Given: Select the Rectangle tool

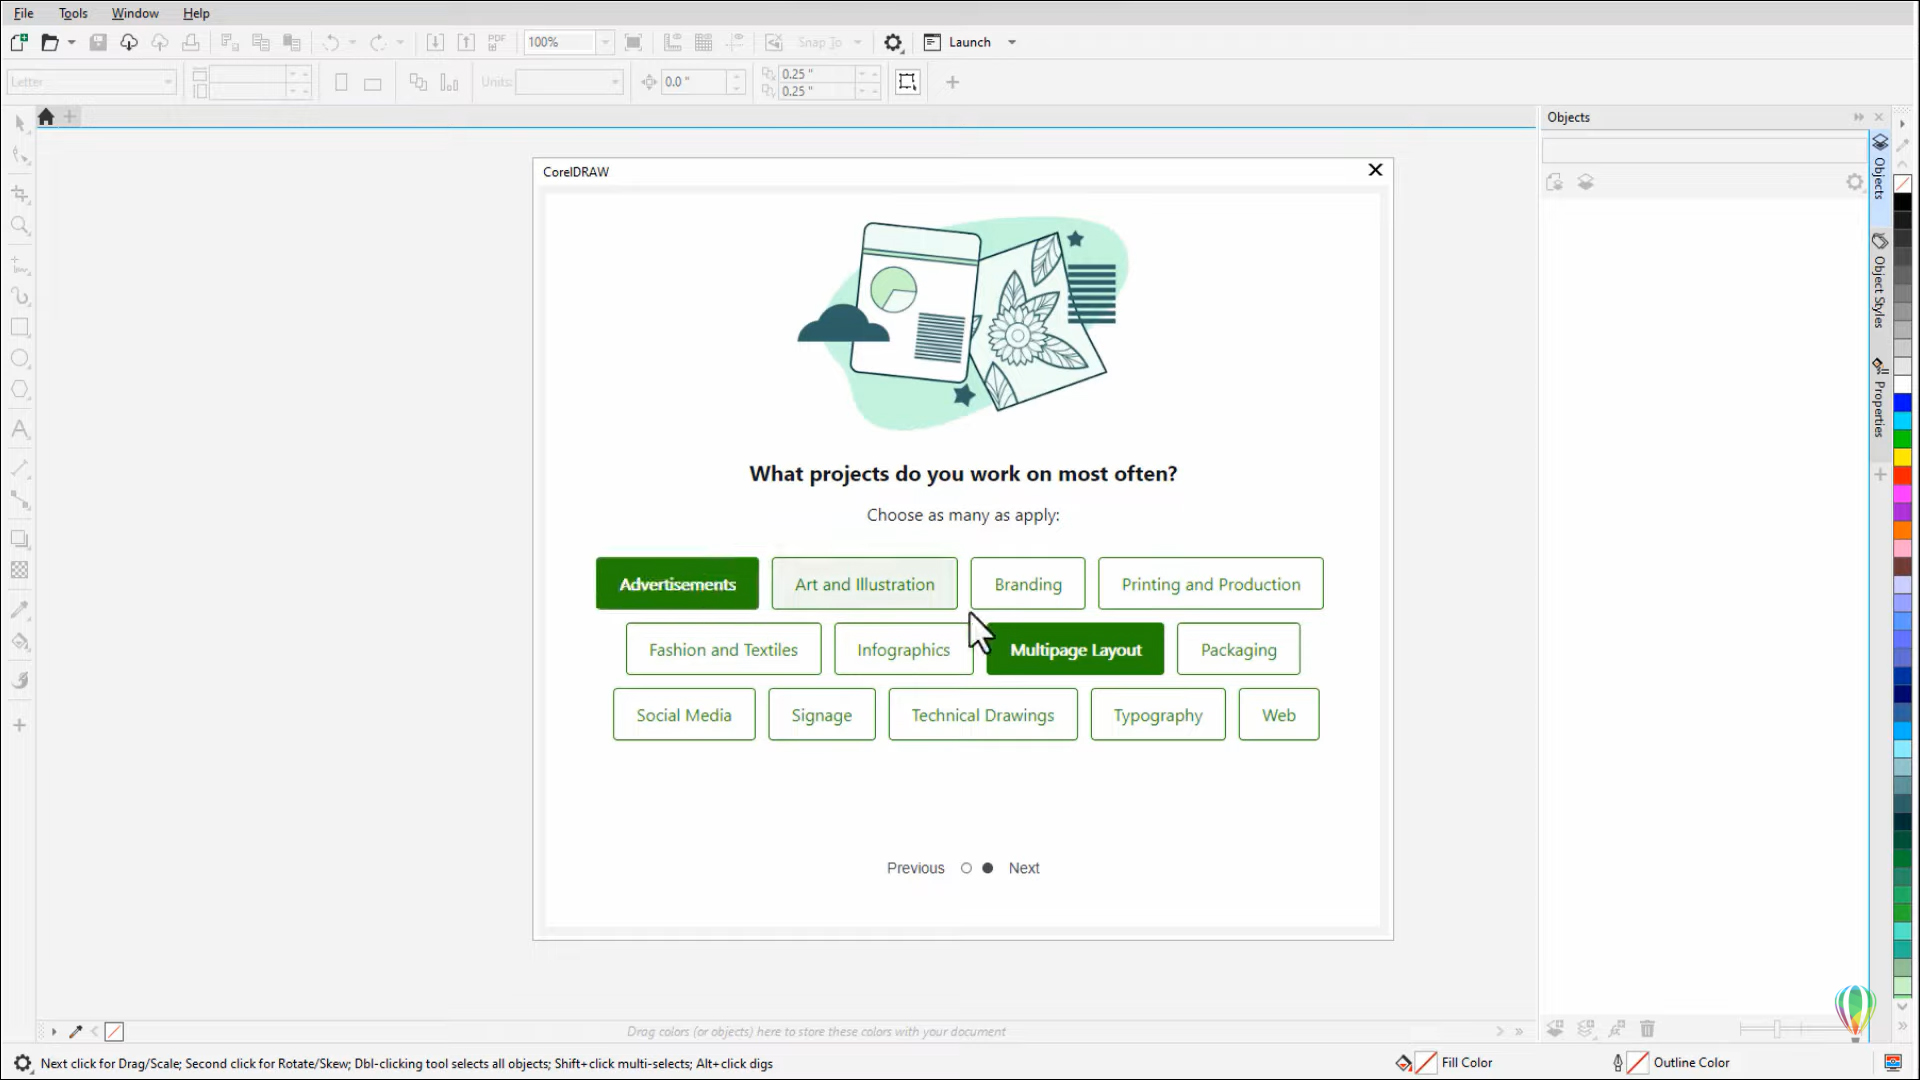Looking at the screenshot, I should click(20, 327).
